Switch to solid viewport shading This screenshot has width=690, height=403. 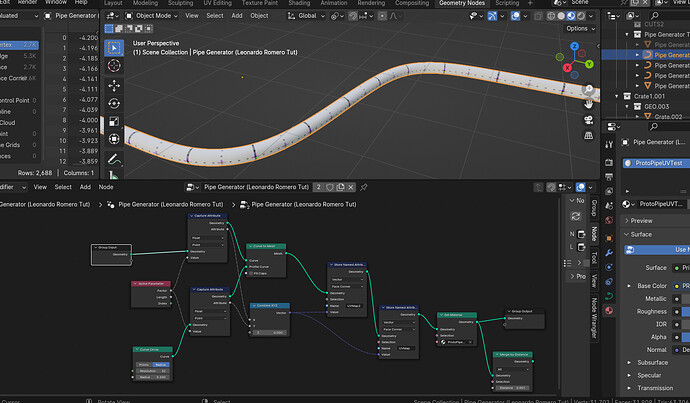click(561, 16)
